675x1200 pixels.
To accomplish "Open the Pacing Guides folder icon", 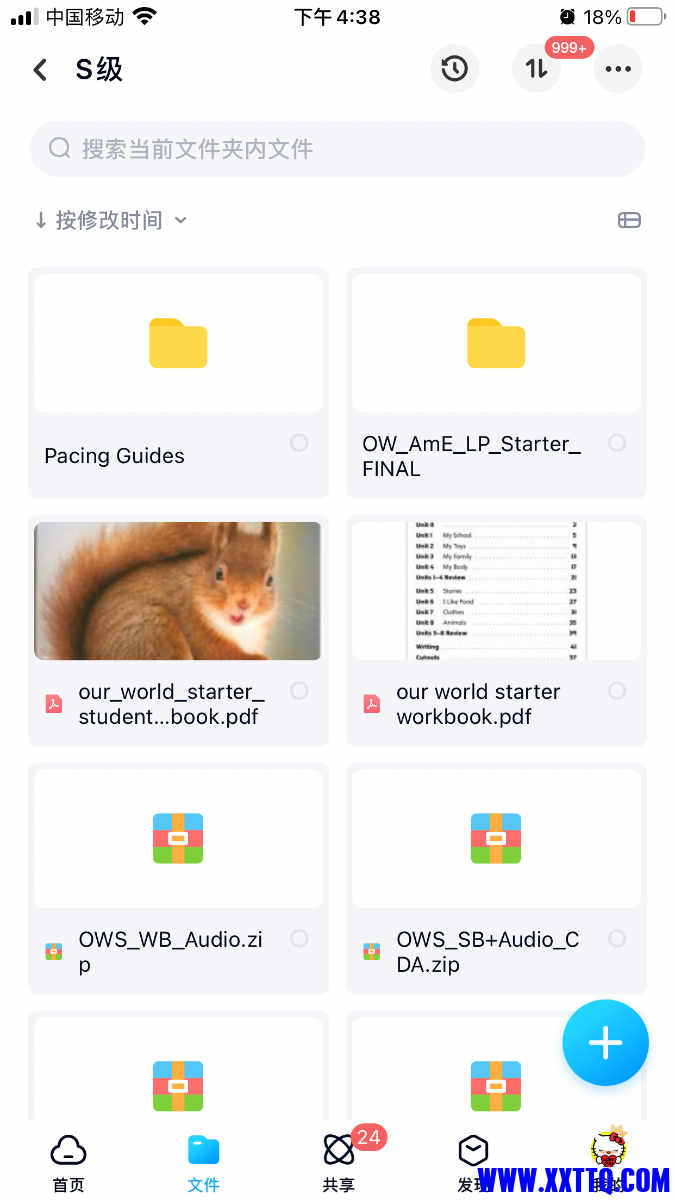I will (x=178, y=343).
